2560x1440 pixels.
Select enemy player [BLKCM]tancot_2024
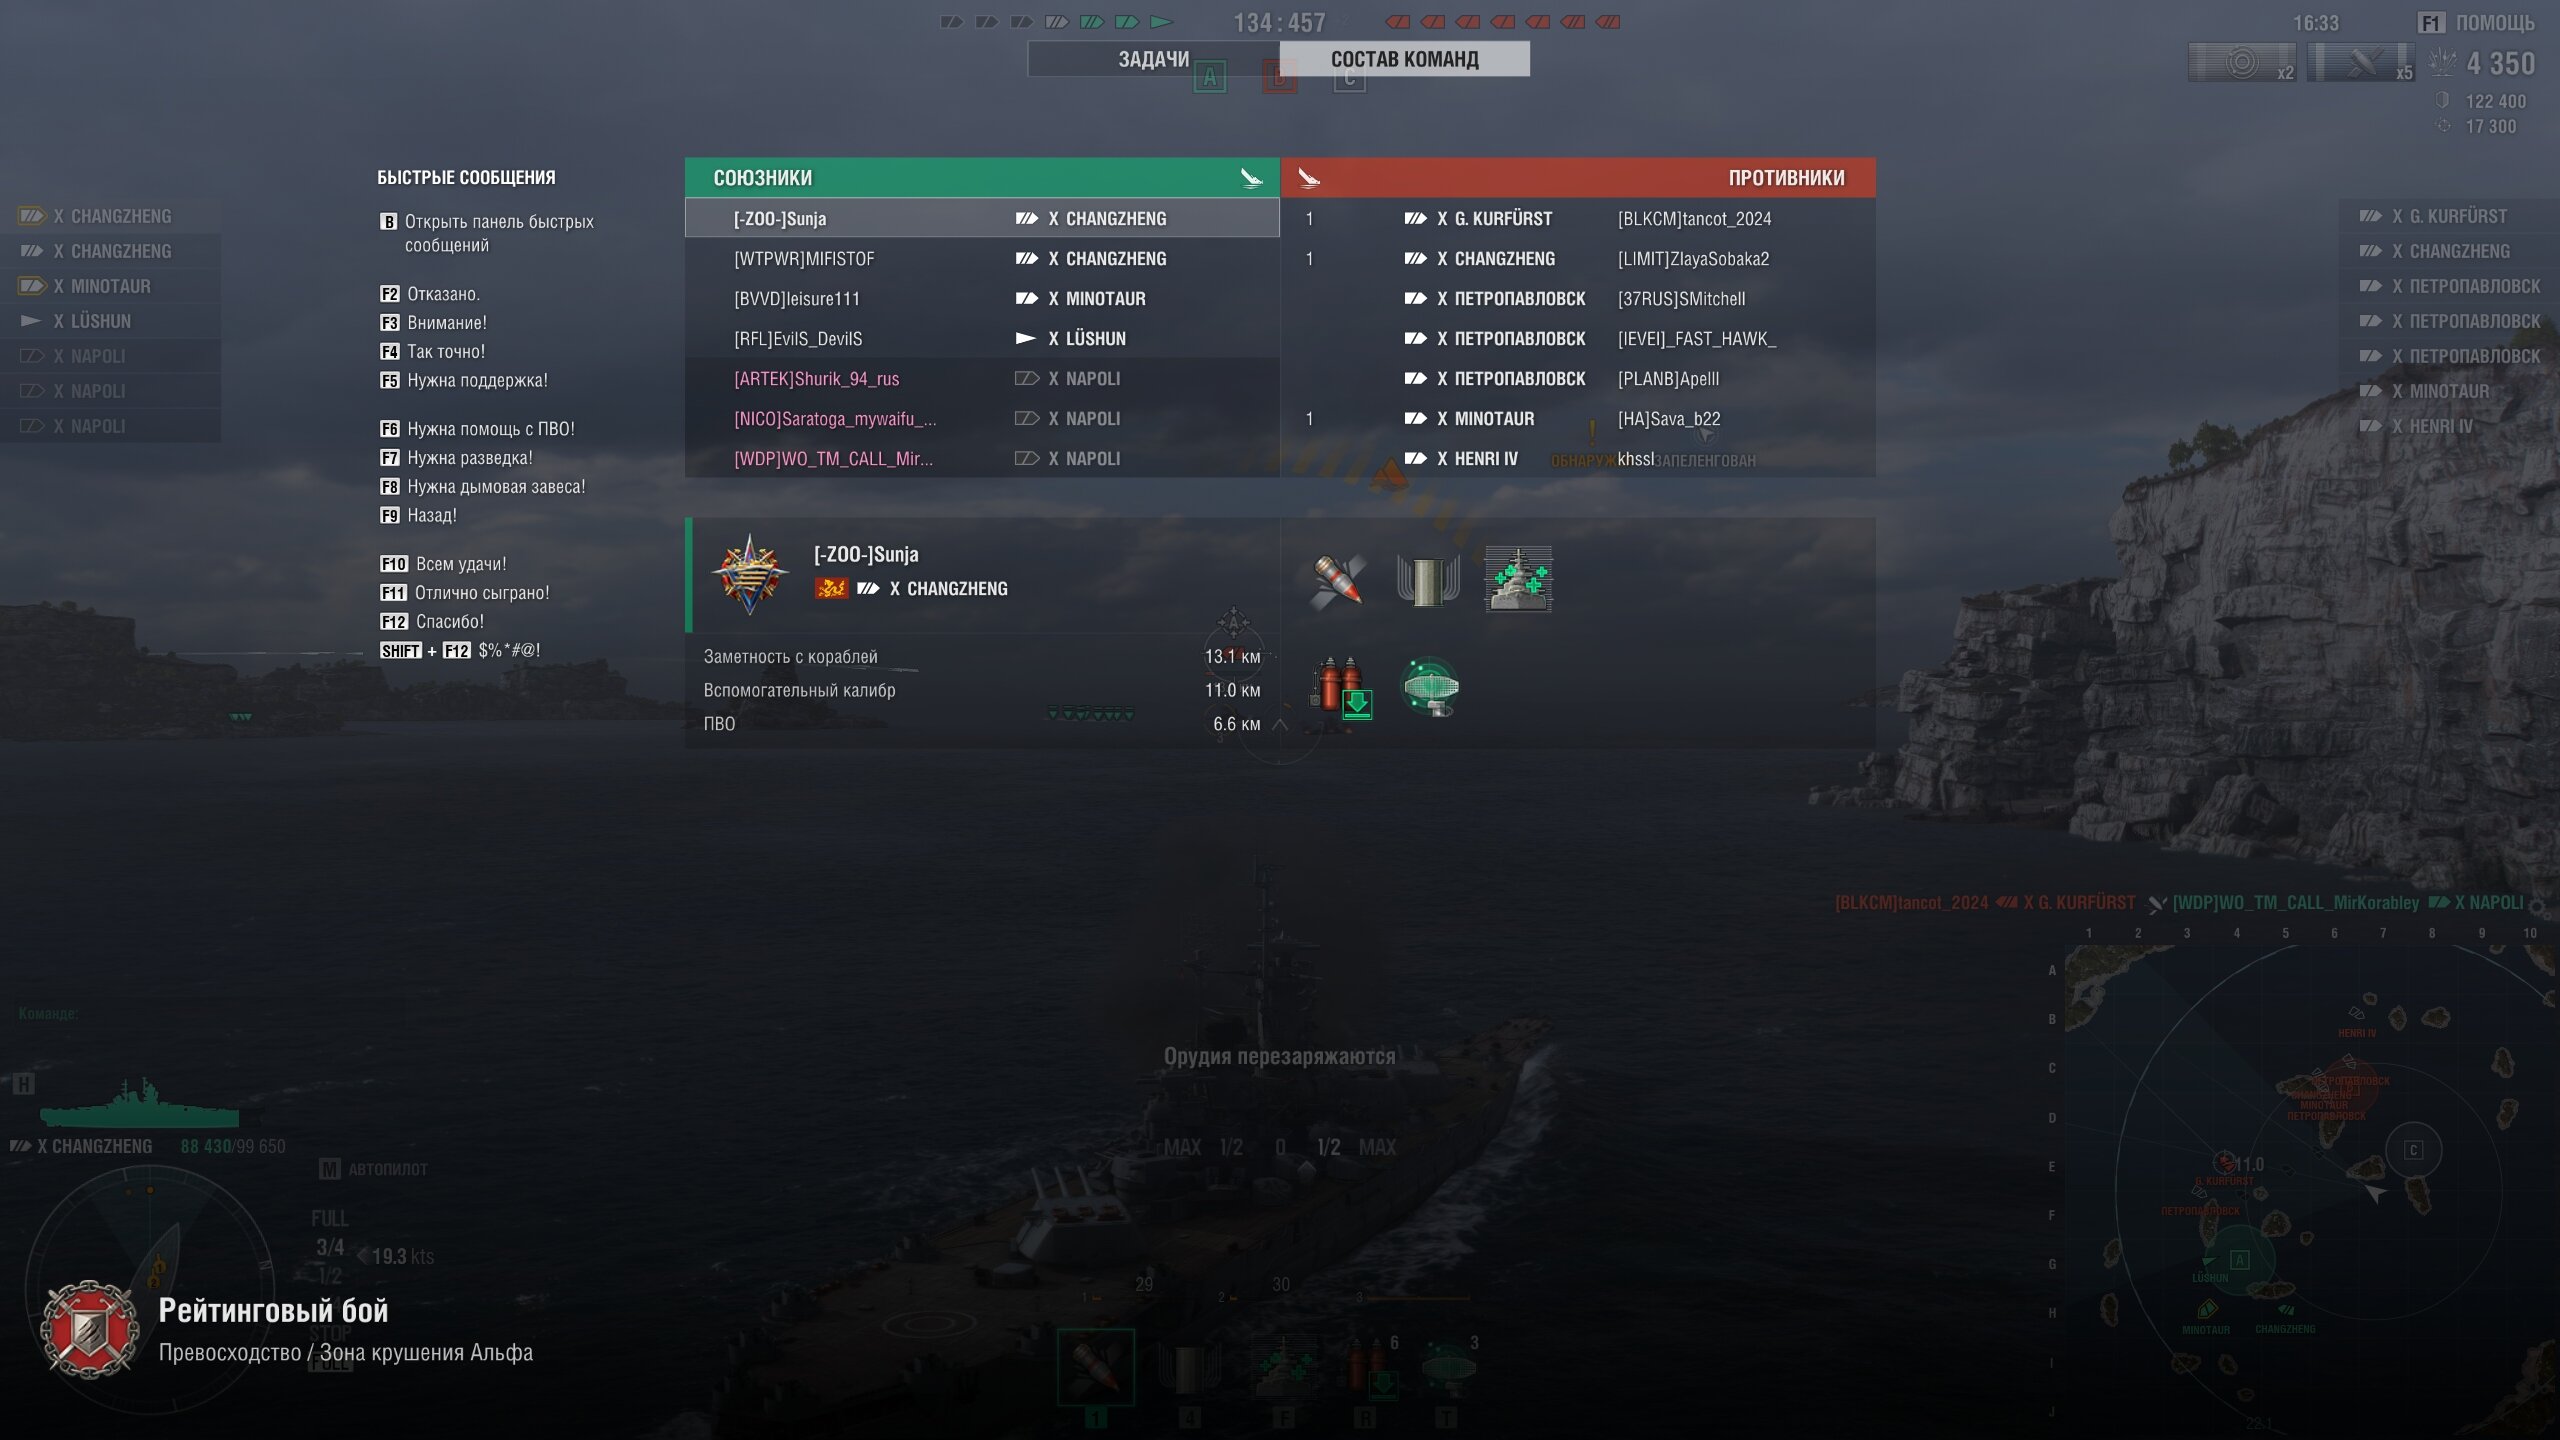point(1694,219)
